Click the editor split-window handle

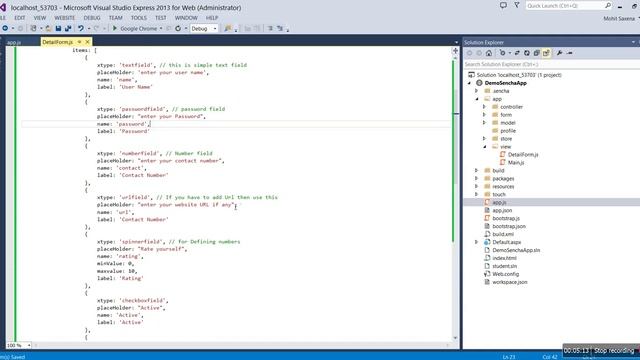(455, 51)
